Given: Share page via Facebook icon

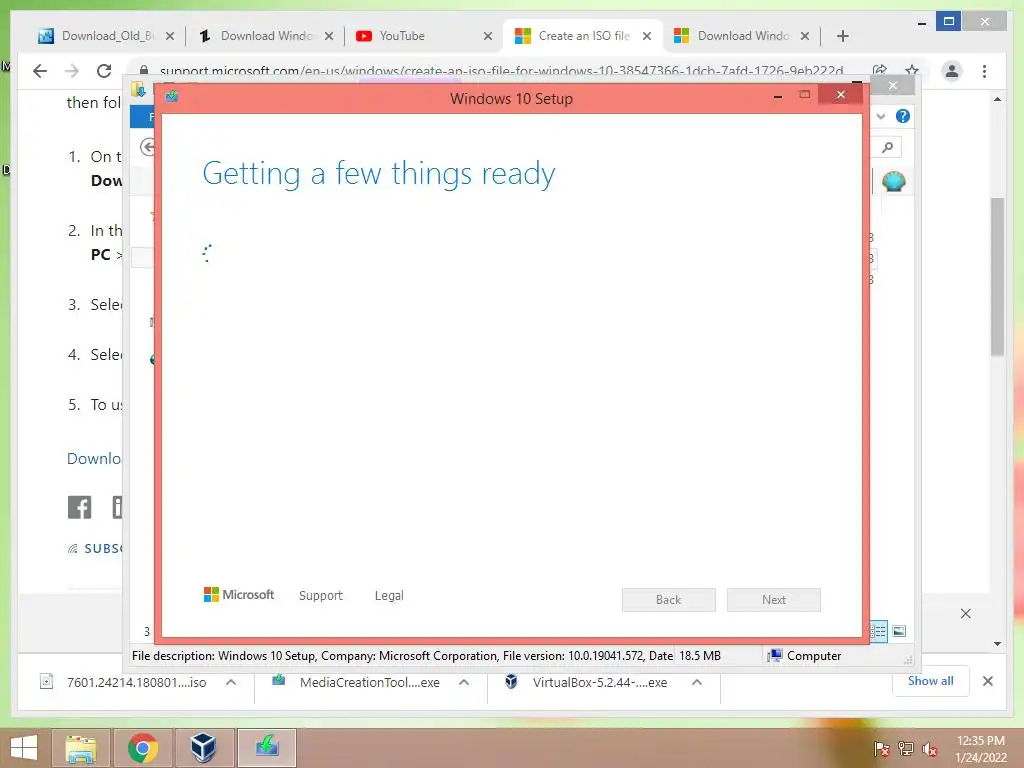Looking at the screenshot, I should click(x=80, y=507).
